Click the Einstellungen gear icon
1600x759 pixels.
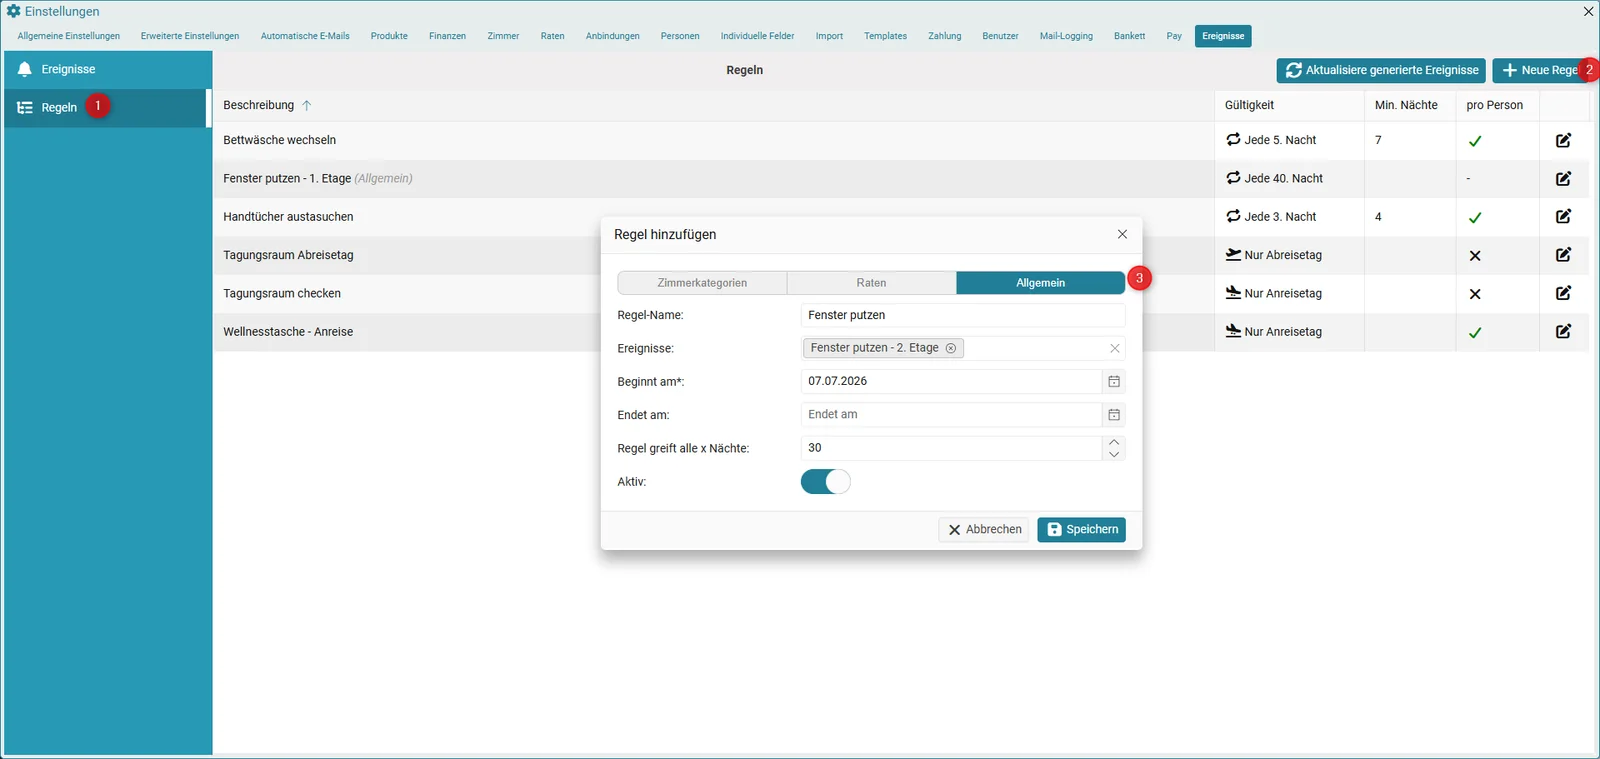(x=13, y=11)
